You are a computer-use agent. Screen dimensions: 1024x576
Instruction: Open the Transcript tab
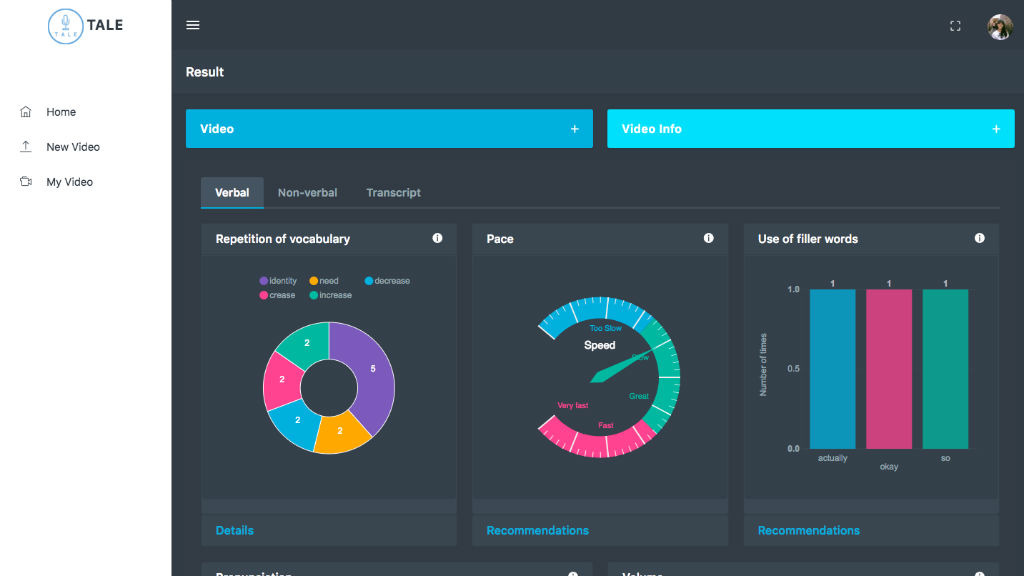click(x=393, y=193)
